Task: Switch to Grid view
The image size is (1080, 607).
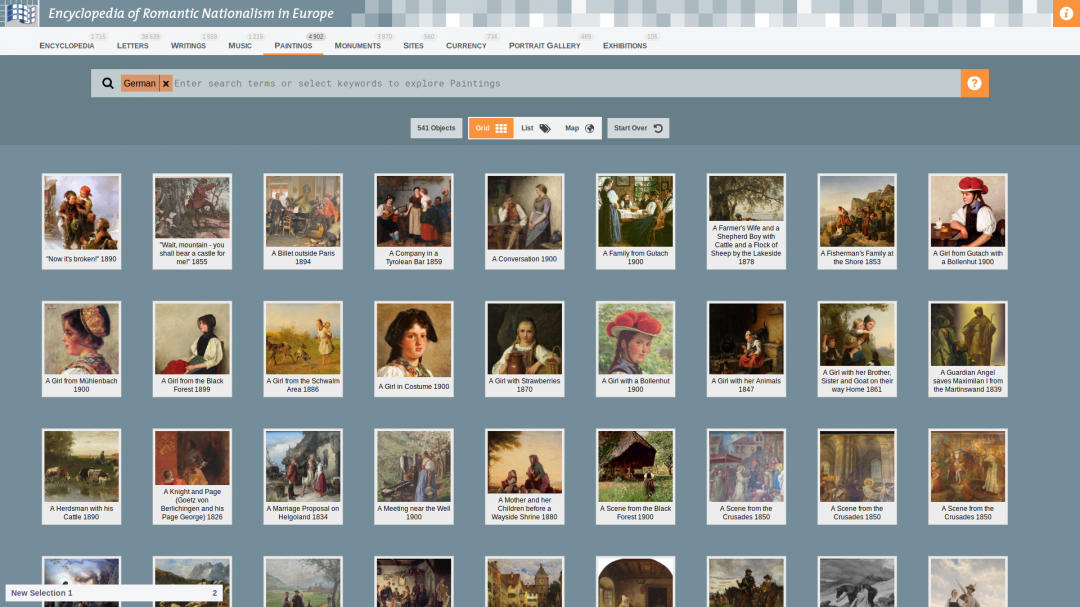Action: click(491, 128)
